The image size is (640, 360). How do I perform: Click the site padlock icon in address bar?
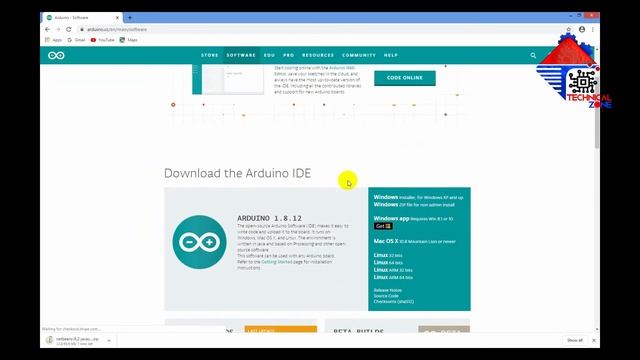point(82,29)
